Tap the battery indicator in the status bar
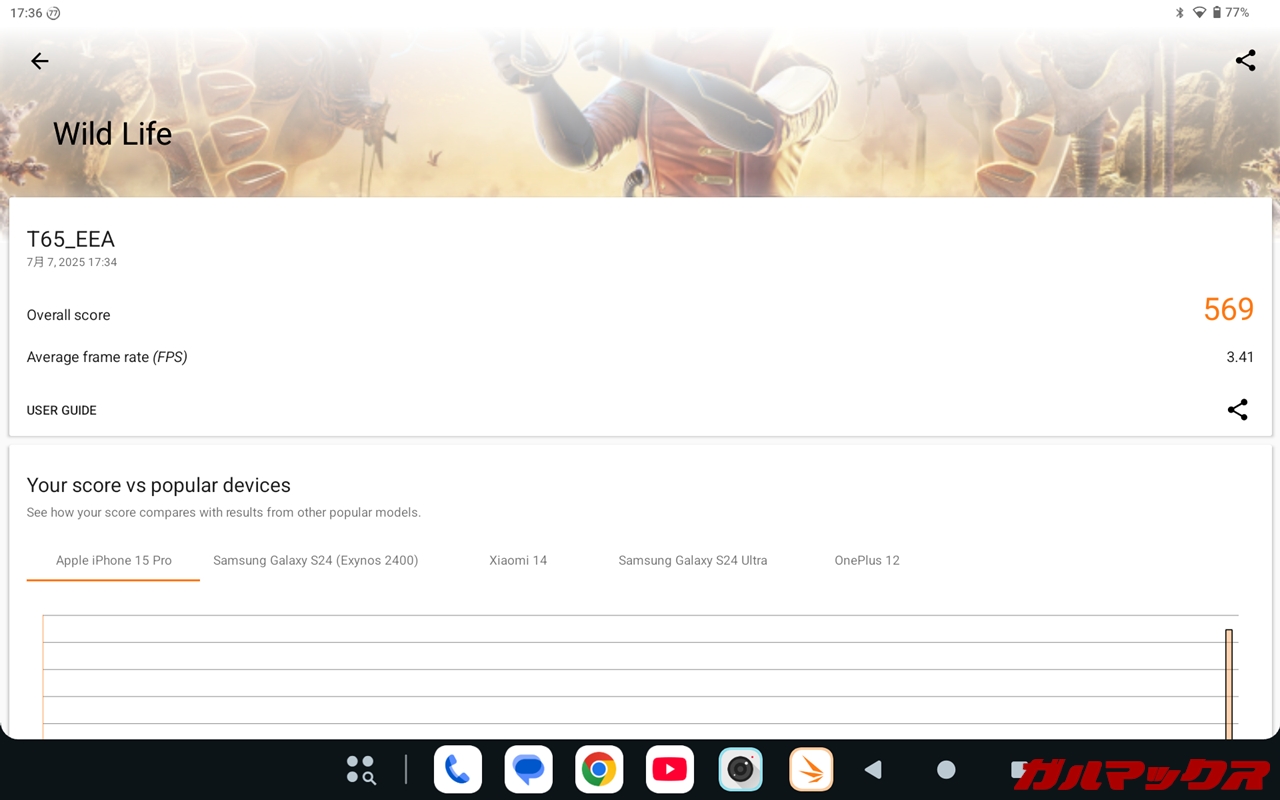The width and height of the screenshot is (1280, 800). pos(1217,13)
